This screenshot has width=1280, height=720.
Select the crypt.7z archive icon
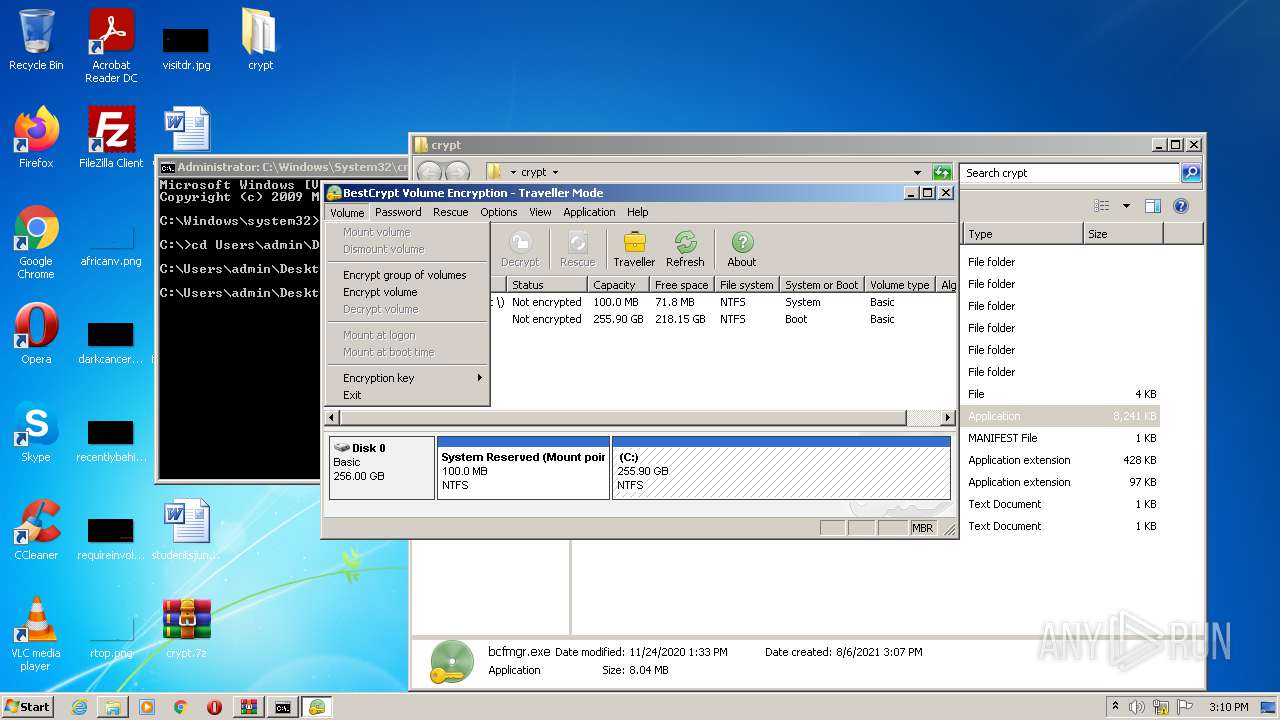[x=187, y=628]
